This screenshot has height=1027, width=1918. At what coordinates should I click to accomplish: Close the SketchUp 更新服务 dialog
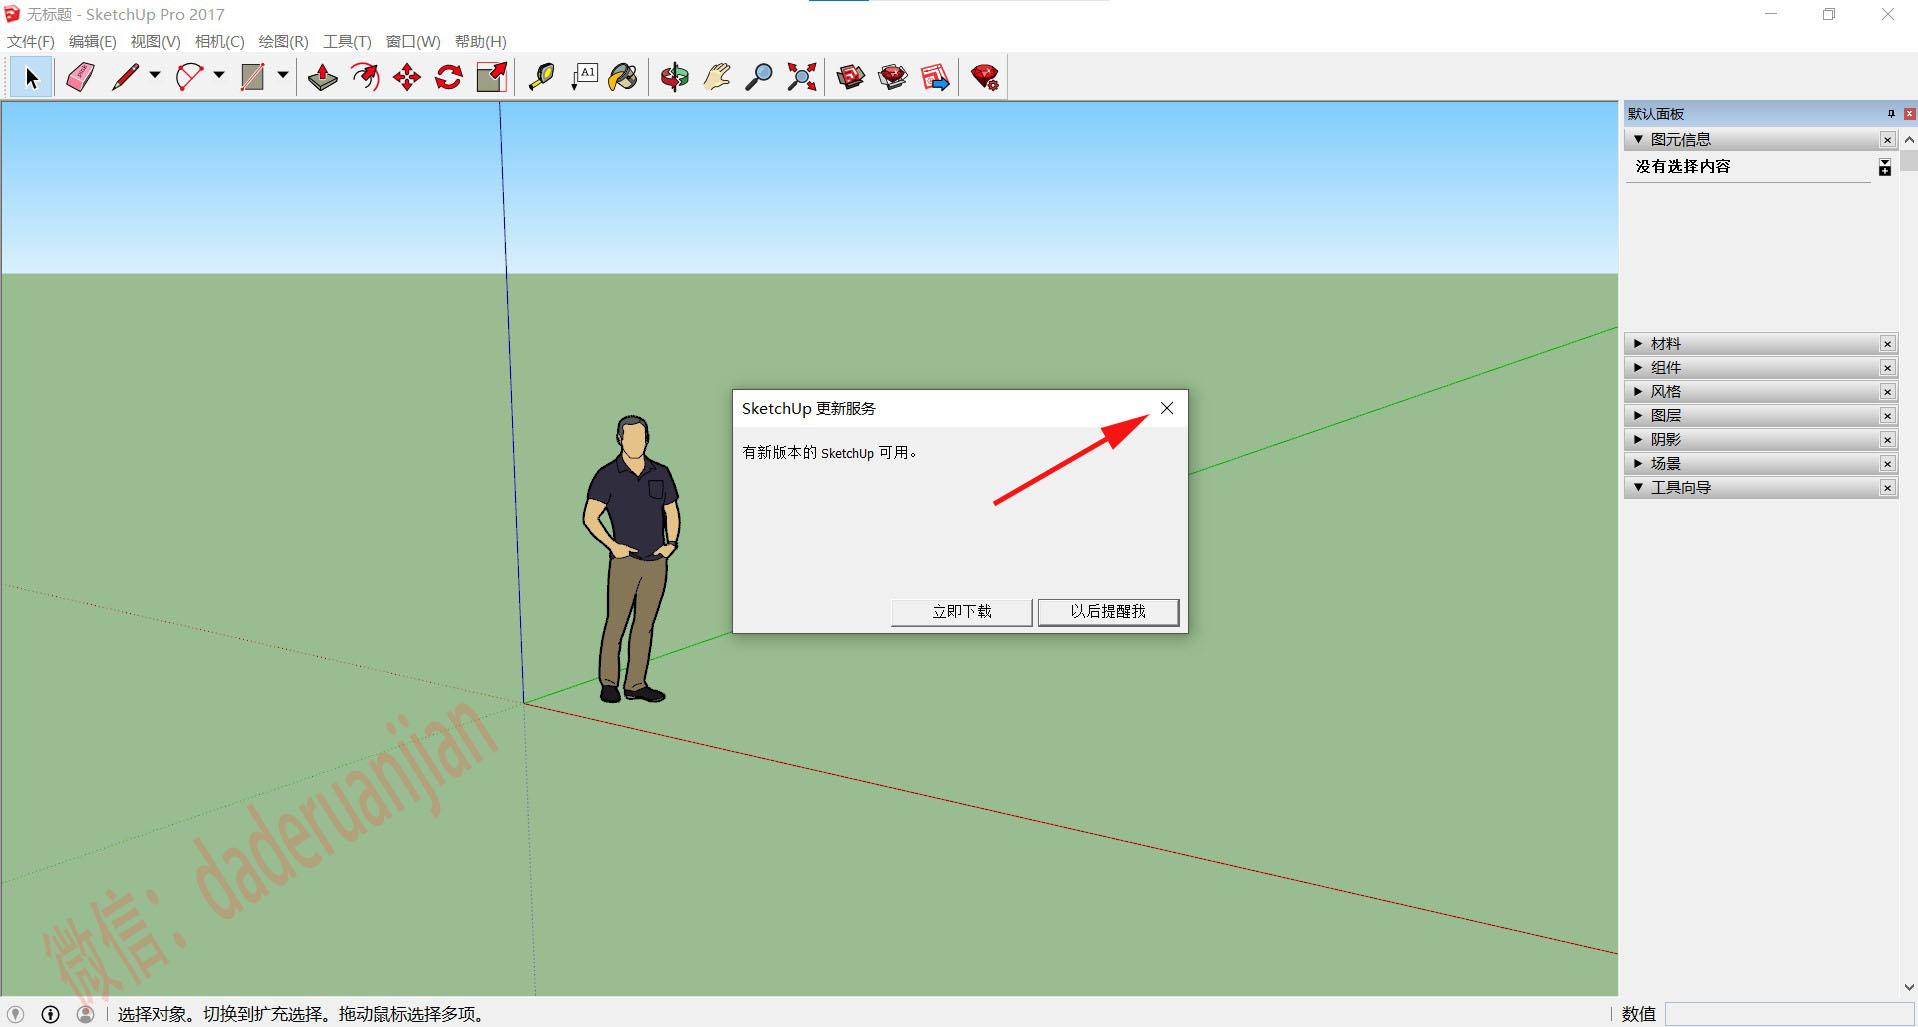tap(1166, 408)
